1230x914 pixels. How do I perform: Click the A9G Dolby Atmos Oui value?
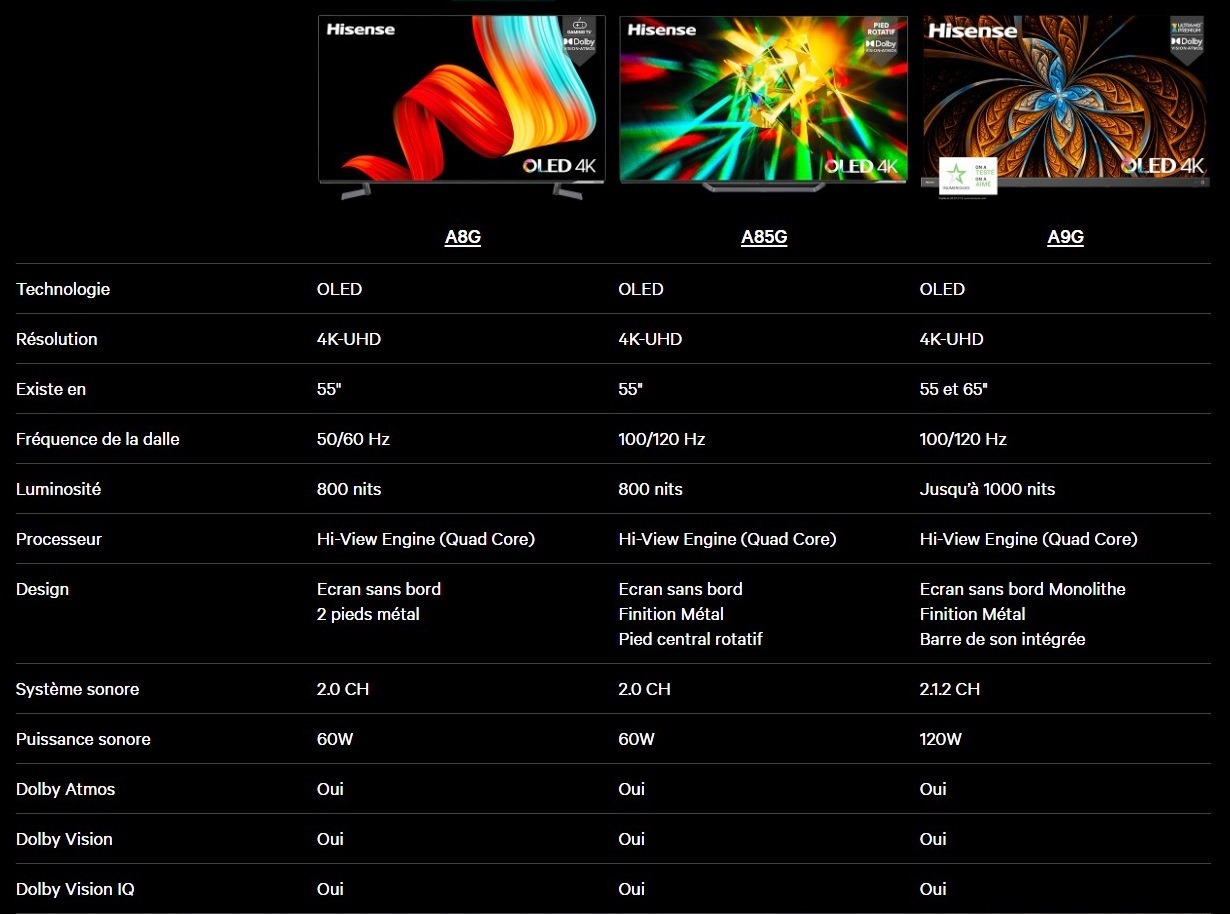pos(933,789)
